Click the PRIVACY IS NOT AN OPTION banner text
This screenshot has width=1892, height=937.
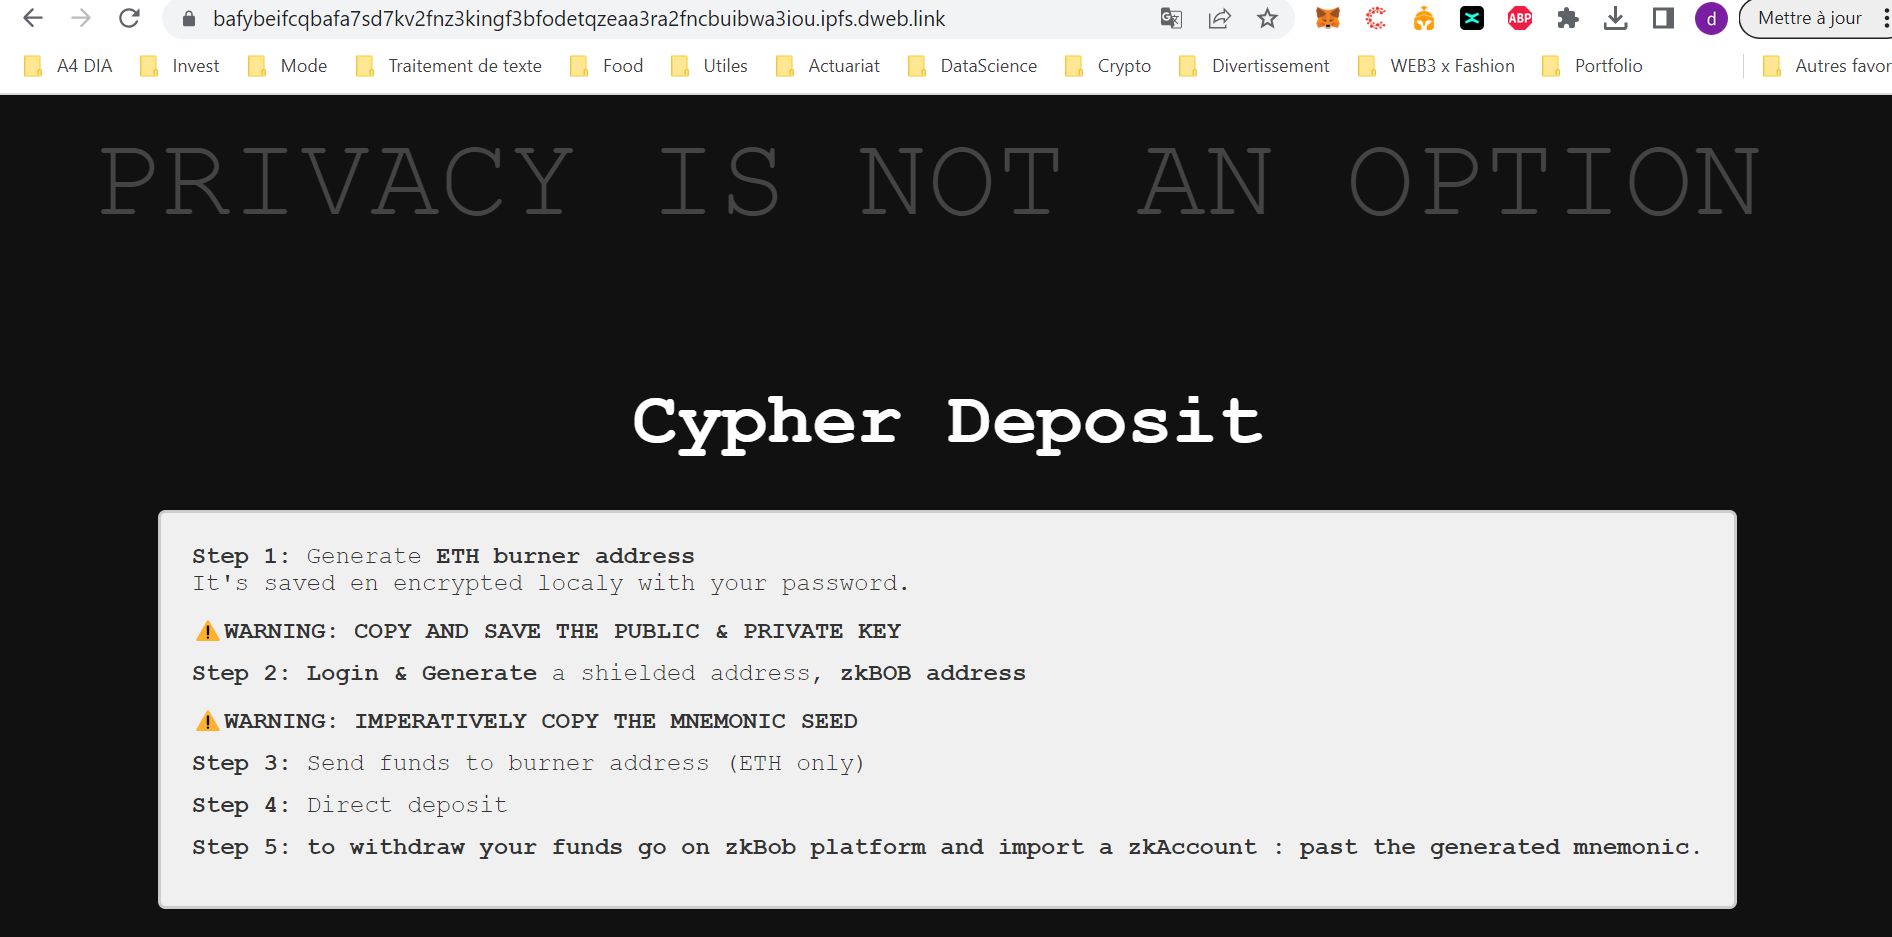coord(929,181)
